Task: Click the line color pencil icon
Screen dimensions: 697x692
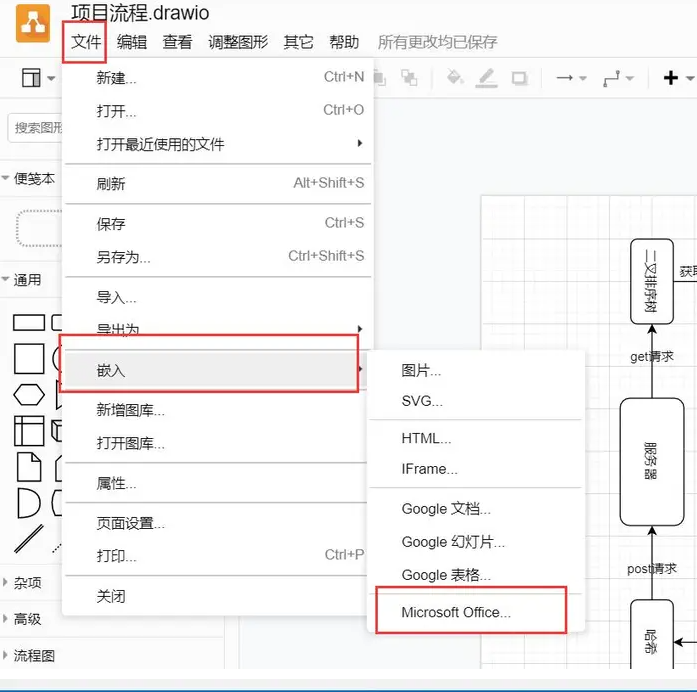Action: 486,78
